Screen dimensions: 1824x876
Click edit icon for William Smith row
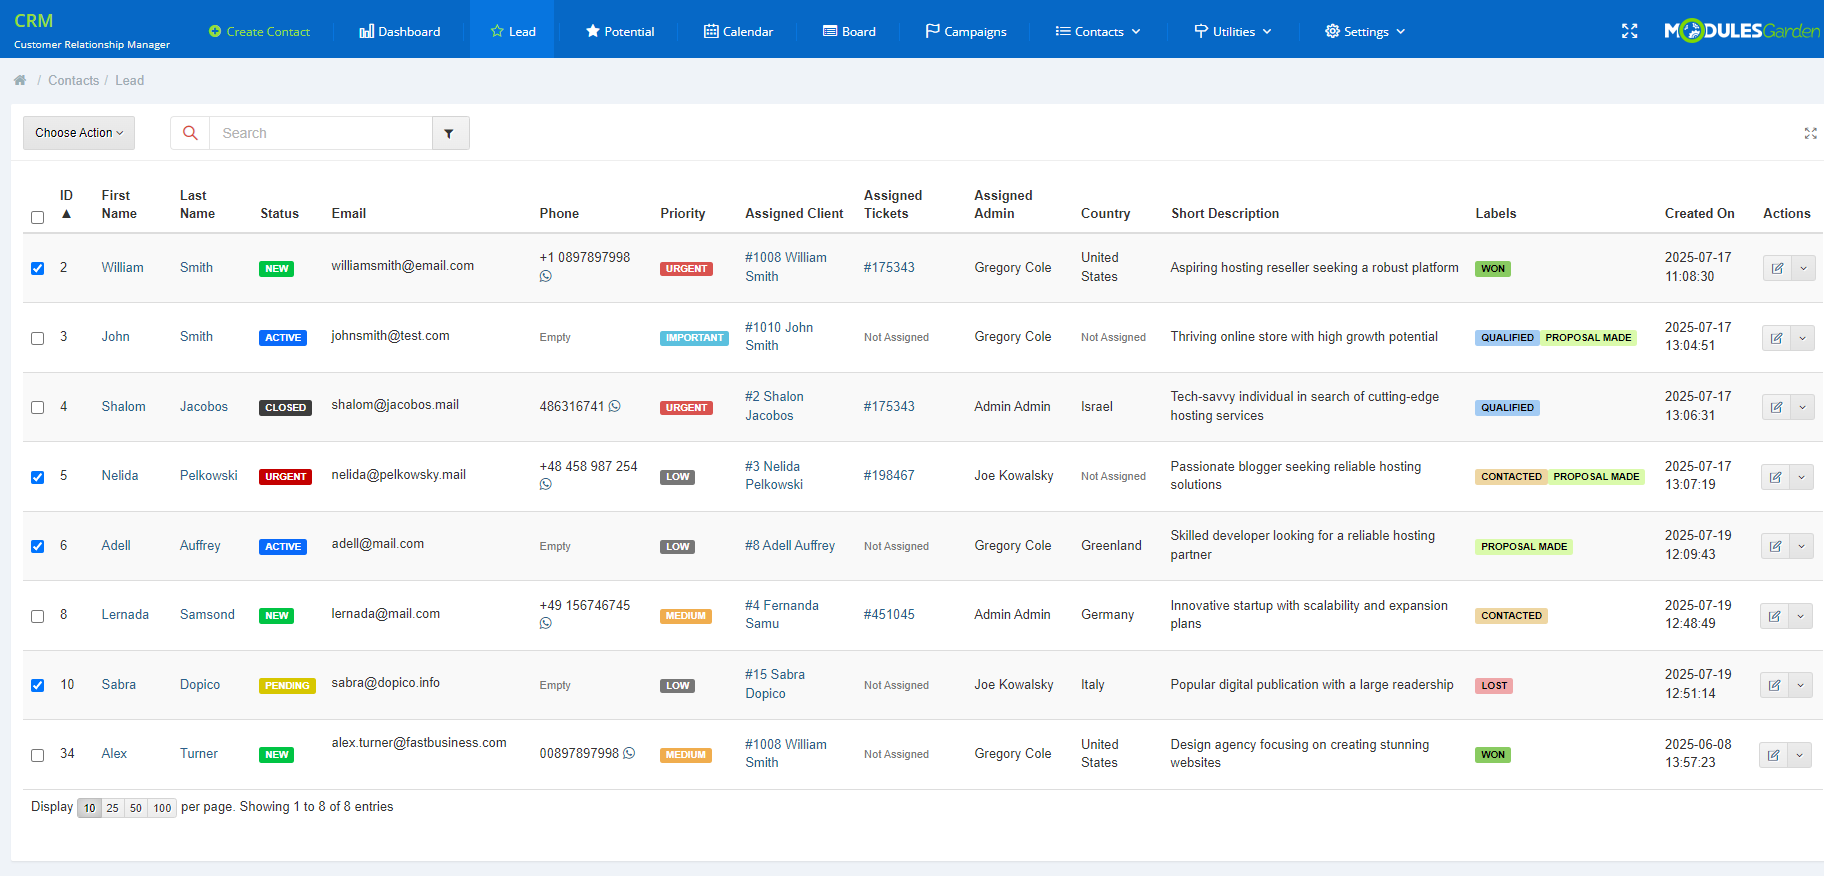click(x=1777, y=268)
